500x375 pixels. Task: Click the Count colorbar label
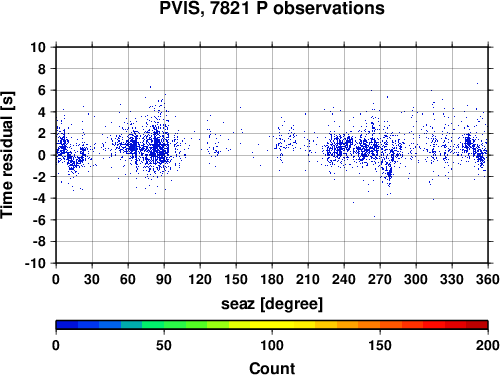tap(272, 368)
